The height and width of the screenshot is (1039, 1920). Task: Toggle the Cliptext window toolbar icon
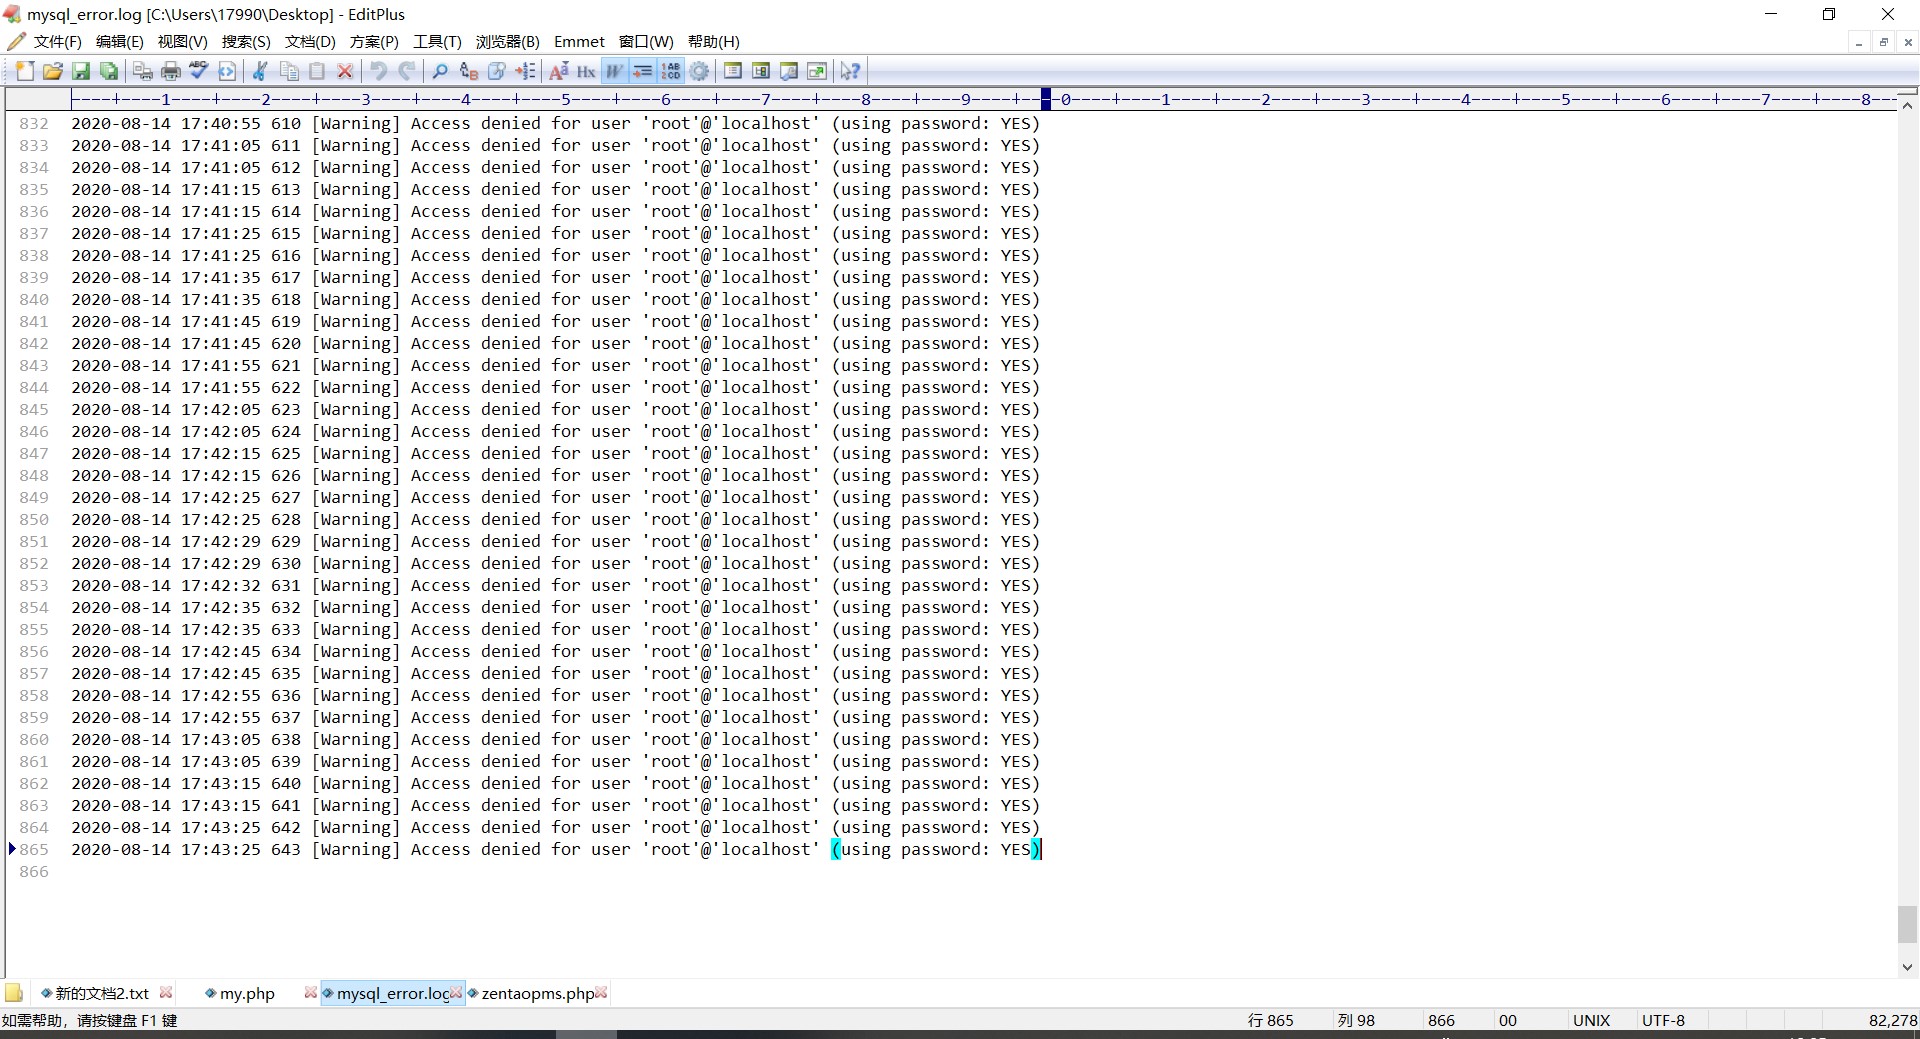pos(761,71)
